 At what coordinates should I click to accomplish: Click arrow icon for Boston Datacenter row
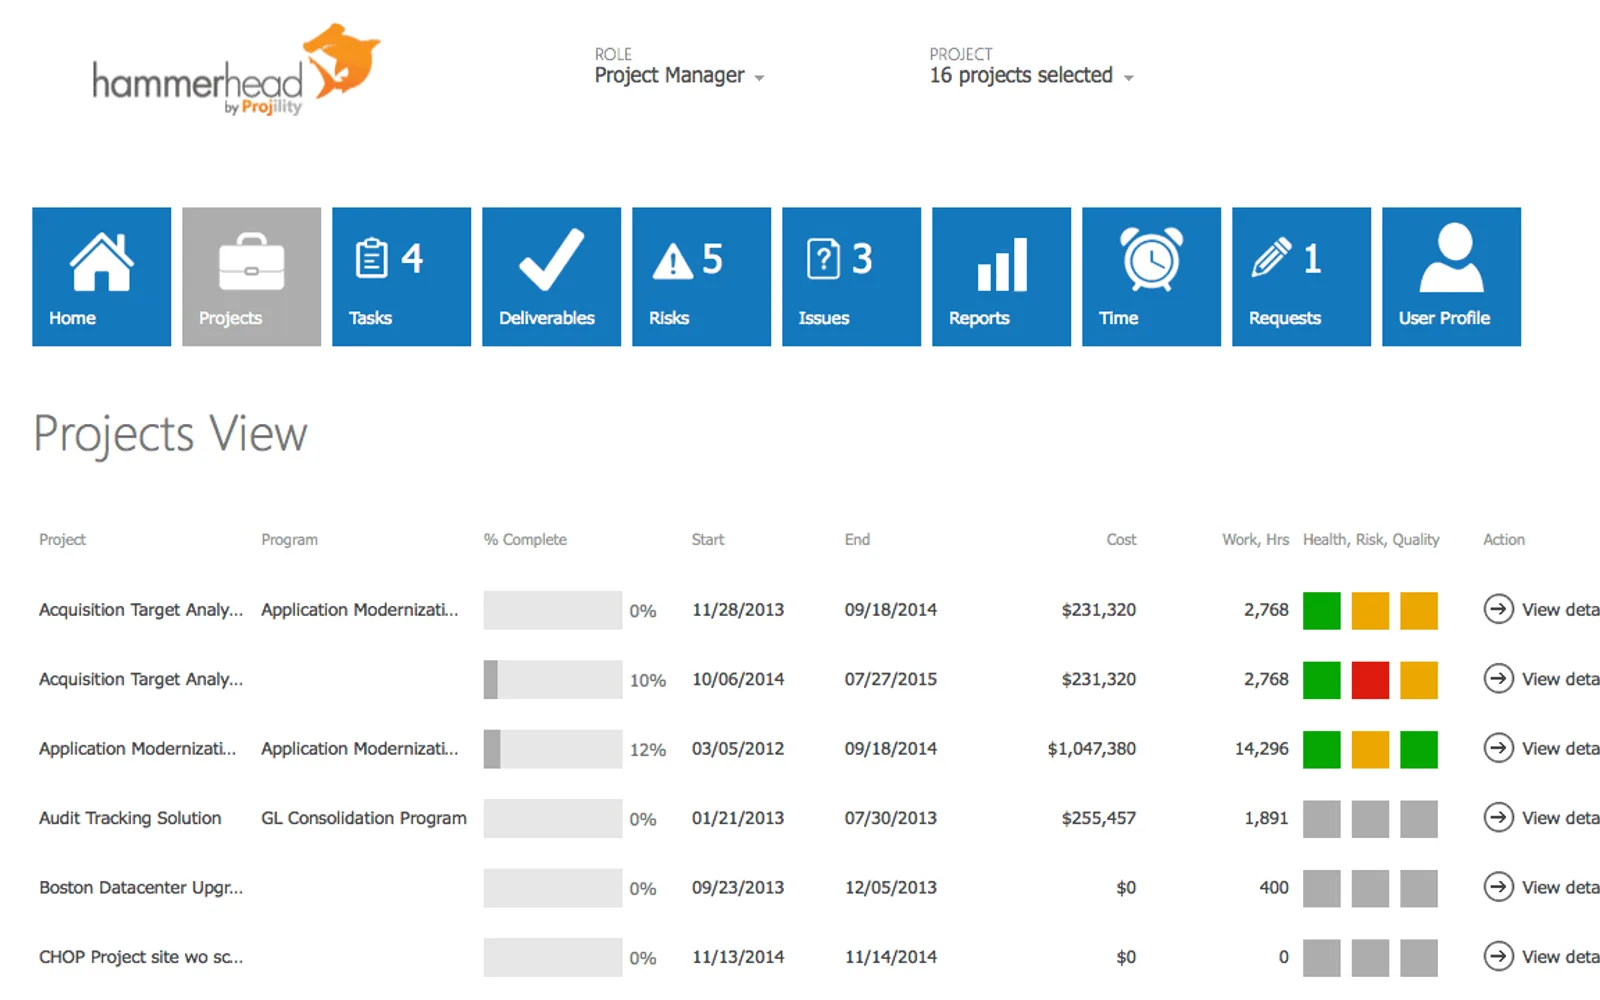[1498, 887]
